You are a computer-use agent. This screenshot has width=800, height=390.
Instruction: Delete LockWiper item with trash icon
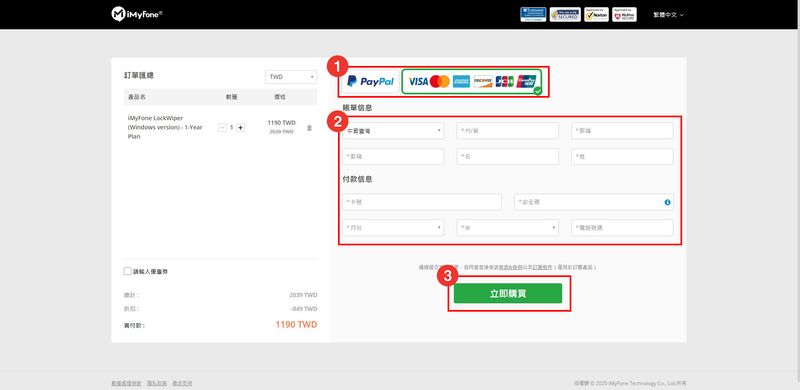click(309, 128)
